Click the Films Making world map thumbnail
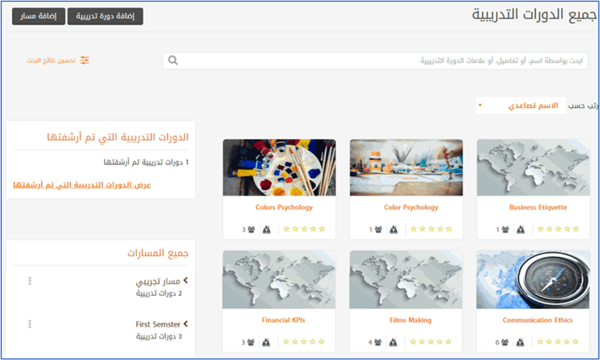600x360 pixels. tap(406, 280)
